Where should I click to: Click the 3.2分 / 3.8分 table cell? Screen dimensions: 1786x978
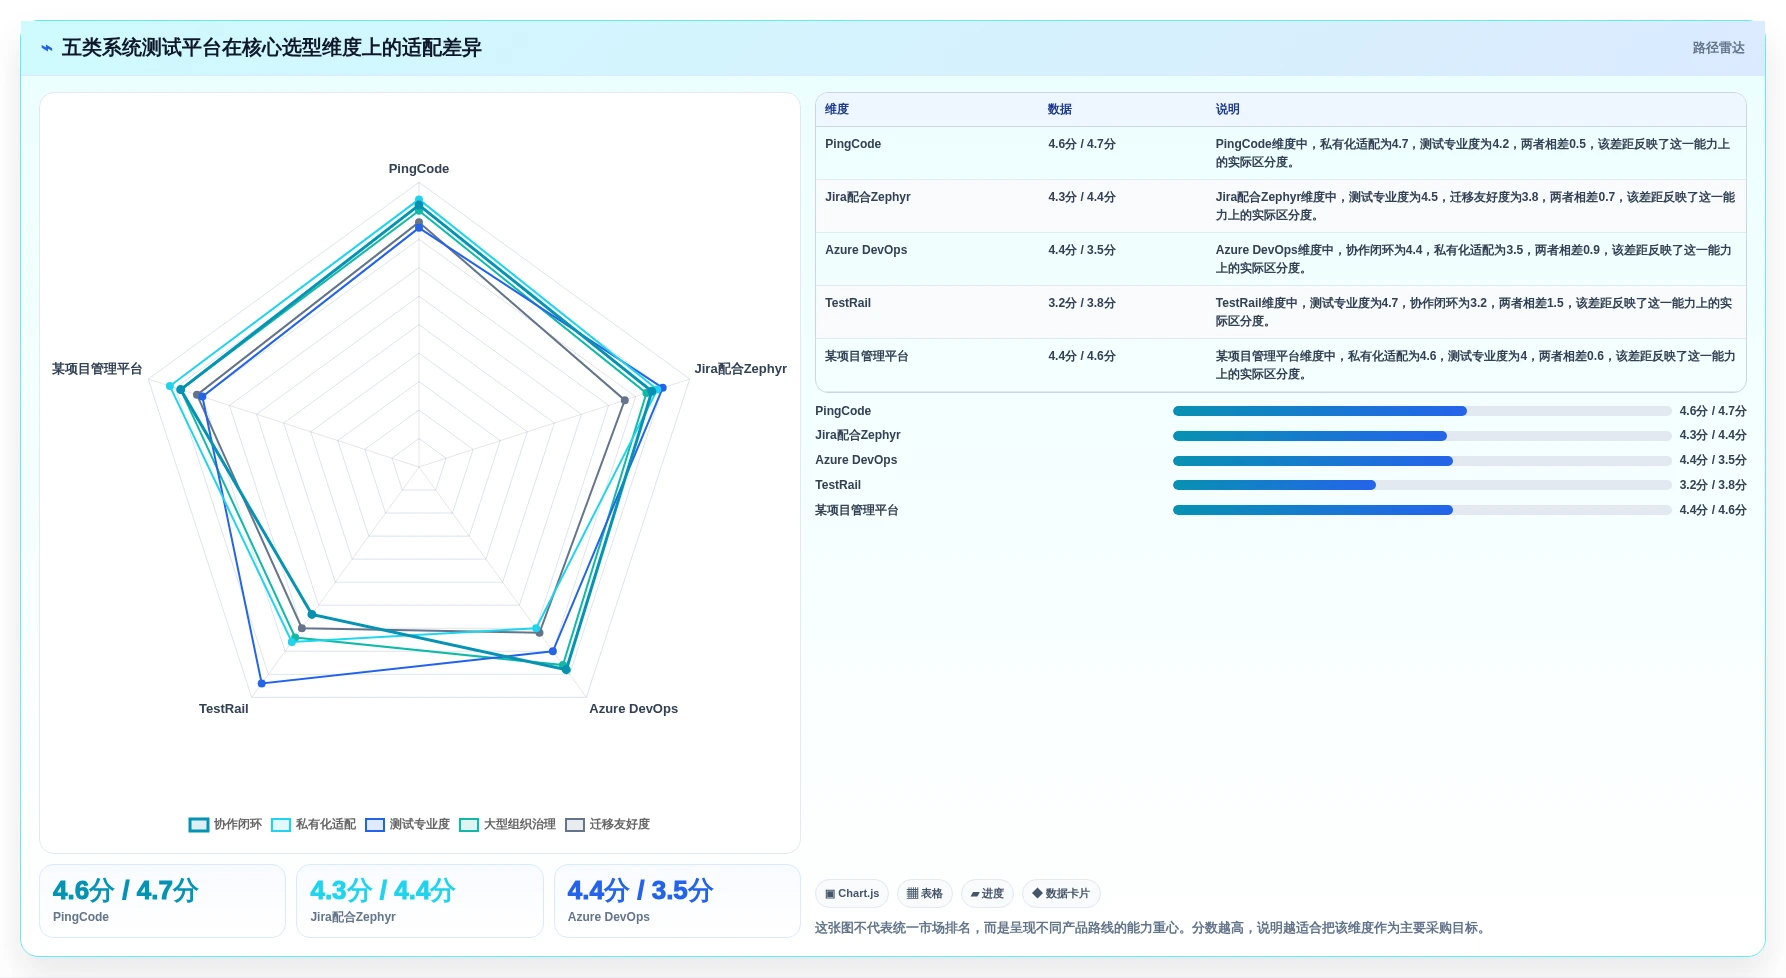click(1082, 303)
